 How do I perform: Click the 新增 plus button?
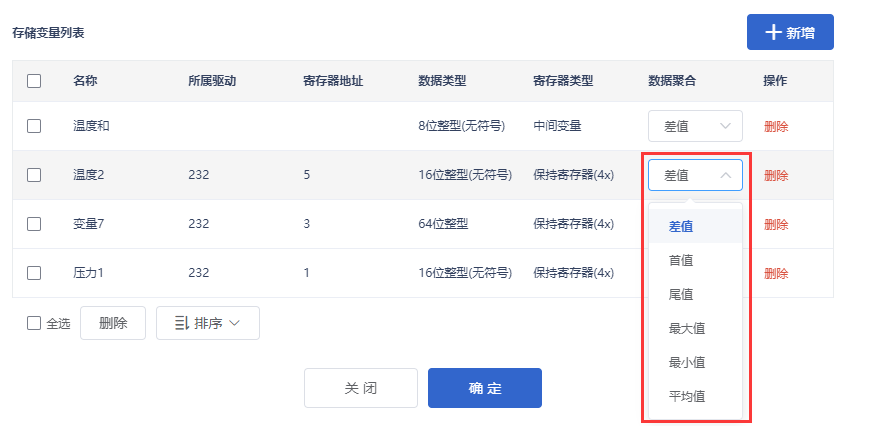(x=790, y=32)
